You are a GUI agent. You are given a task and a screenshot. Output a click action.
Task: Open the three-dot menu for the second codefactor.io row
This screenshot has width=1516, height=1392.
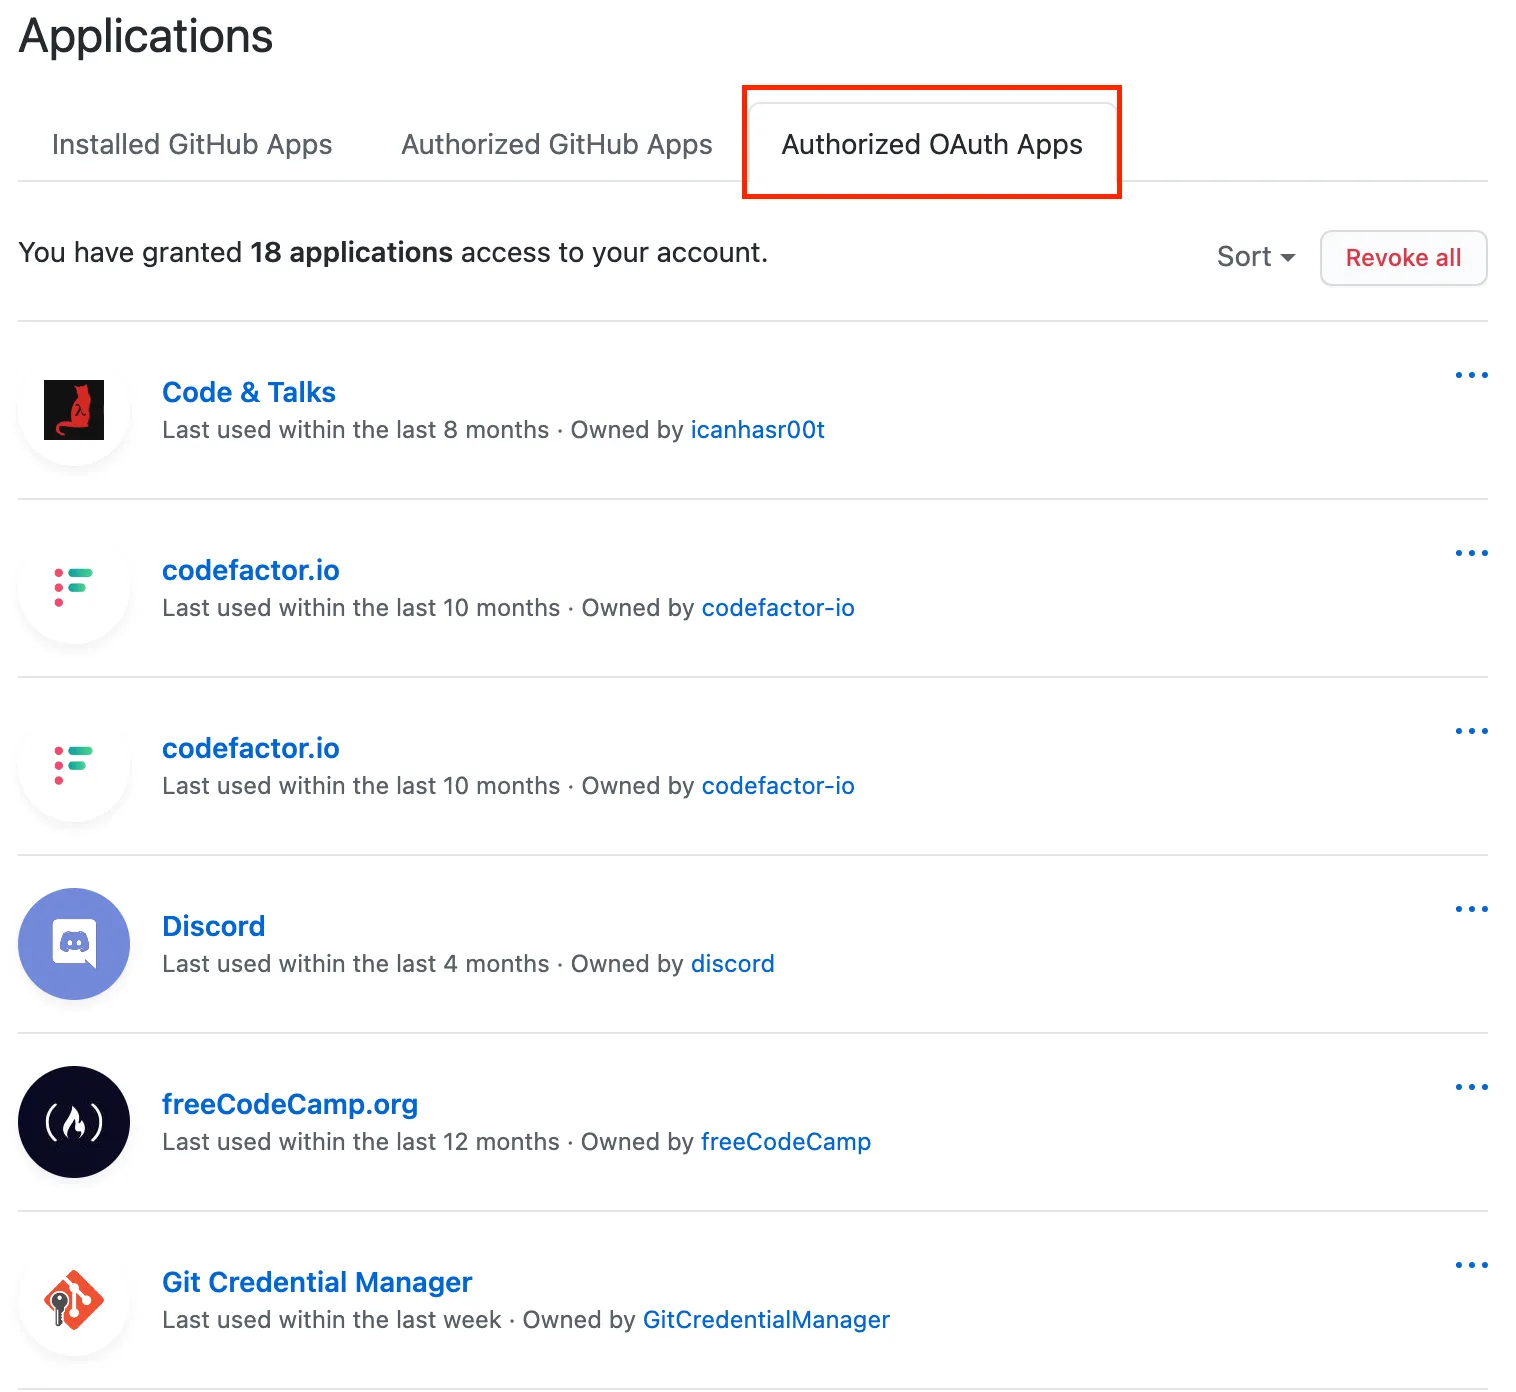(x=1471, y=731)
